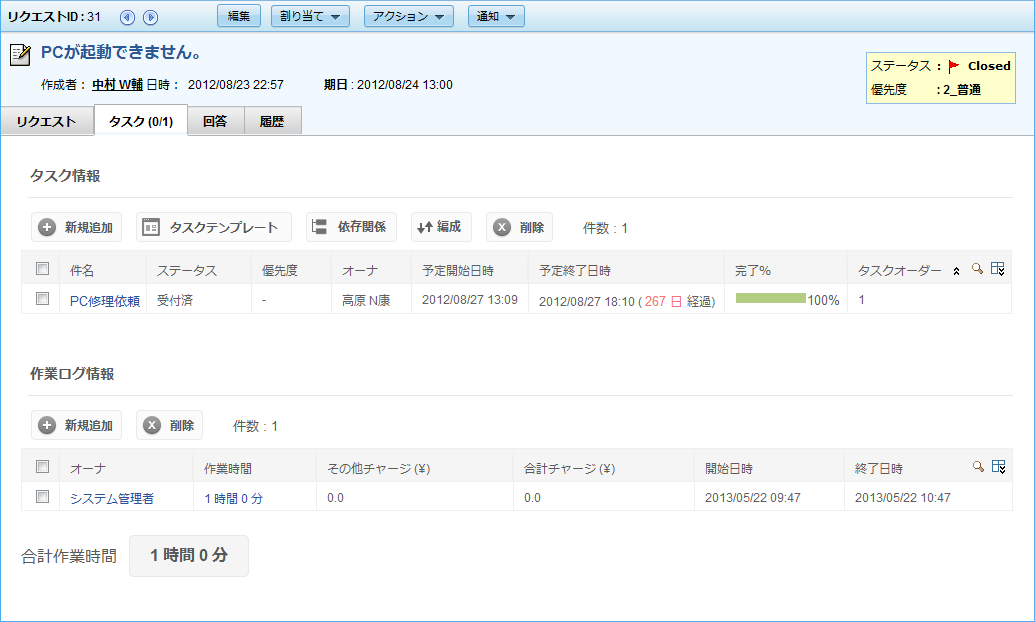Click the その他チャージ (¥) column header
1035x622 pixels.
tap(379, 469)
